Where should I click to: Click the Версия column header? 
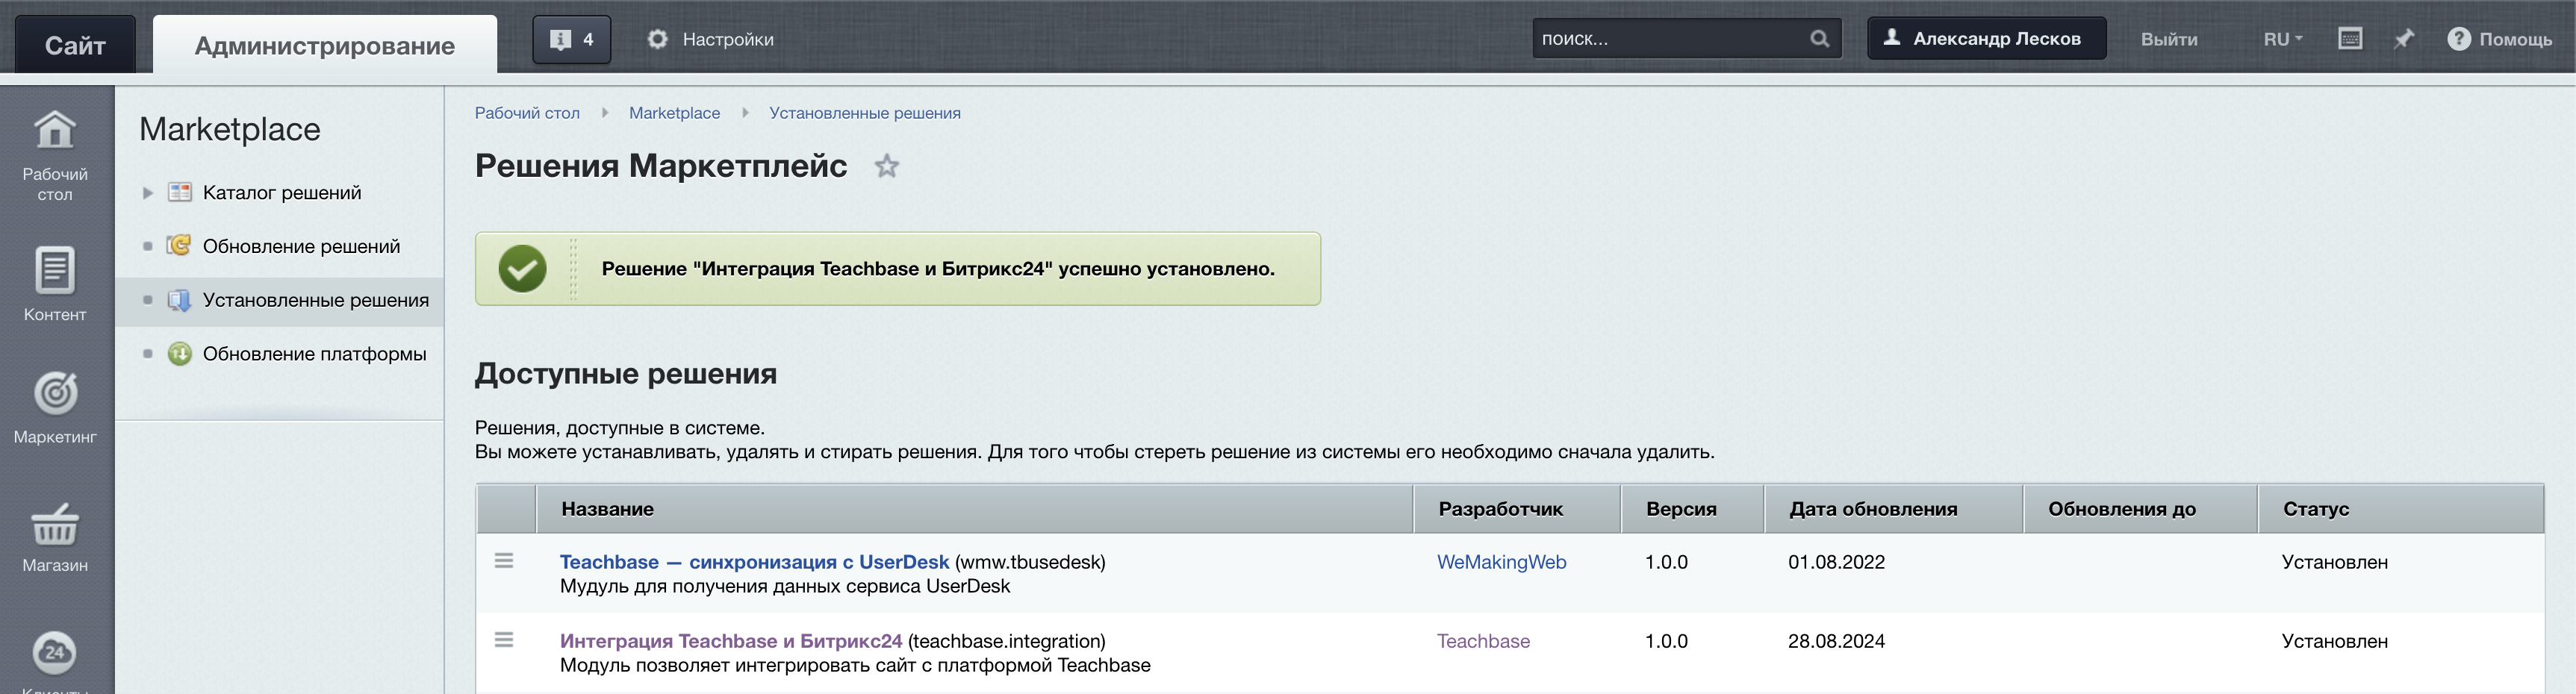pyautogui.click(x=1693, y=509)
